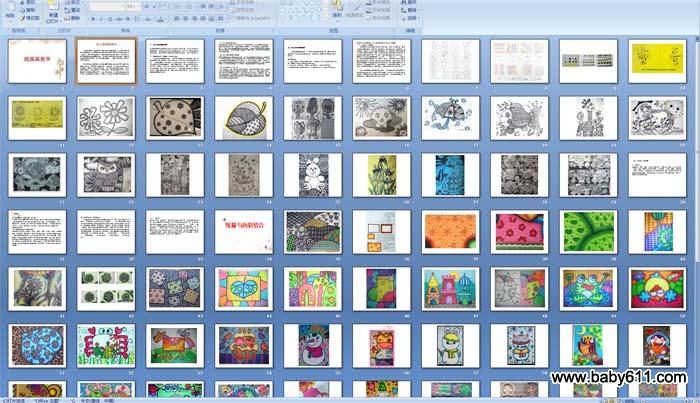Click the Quick Styles icon
700x403 pixels.
(x=354, y=9)
